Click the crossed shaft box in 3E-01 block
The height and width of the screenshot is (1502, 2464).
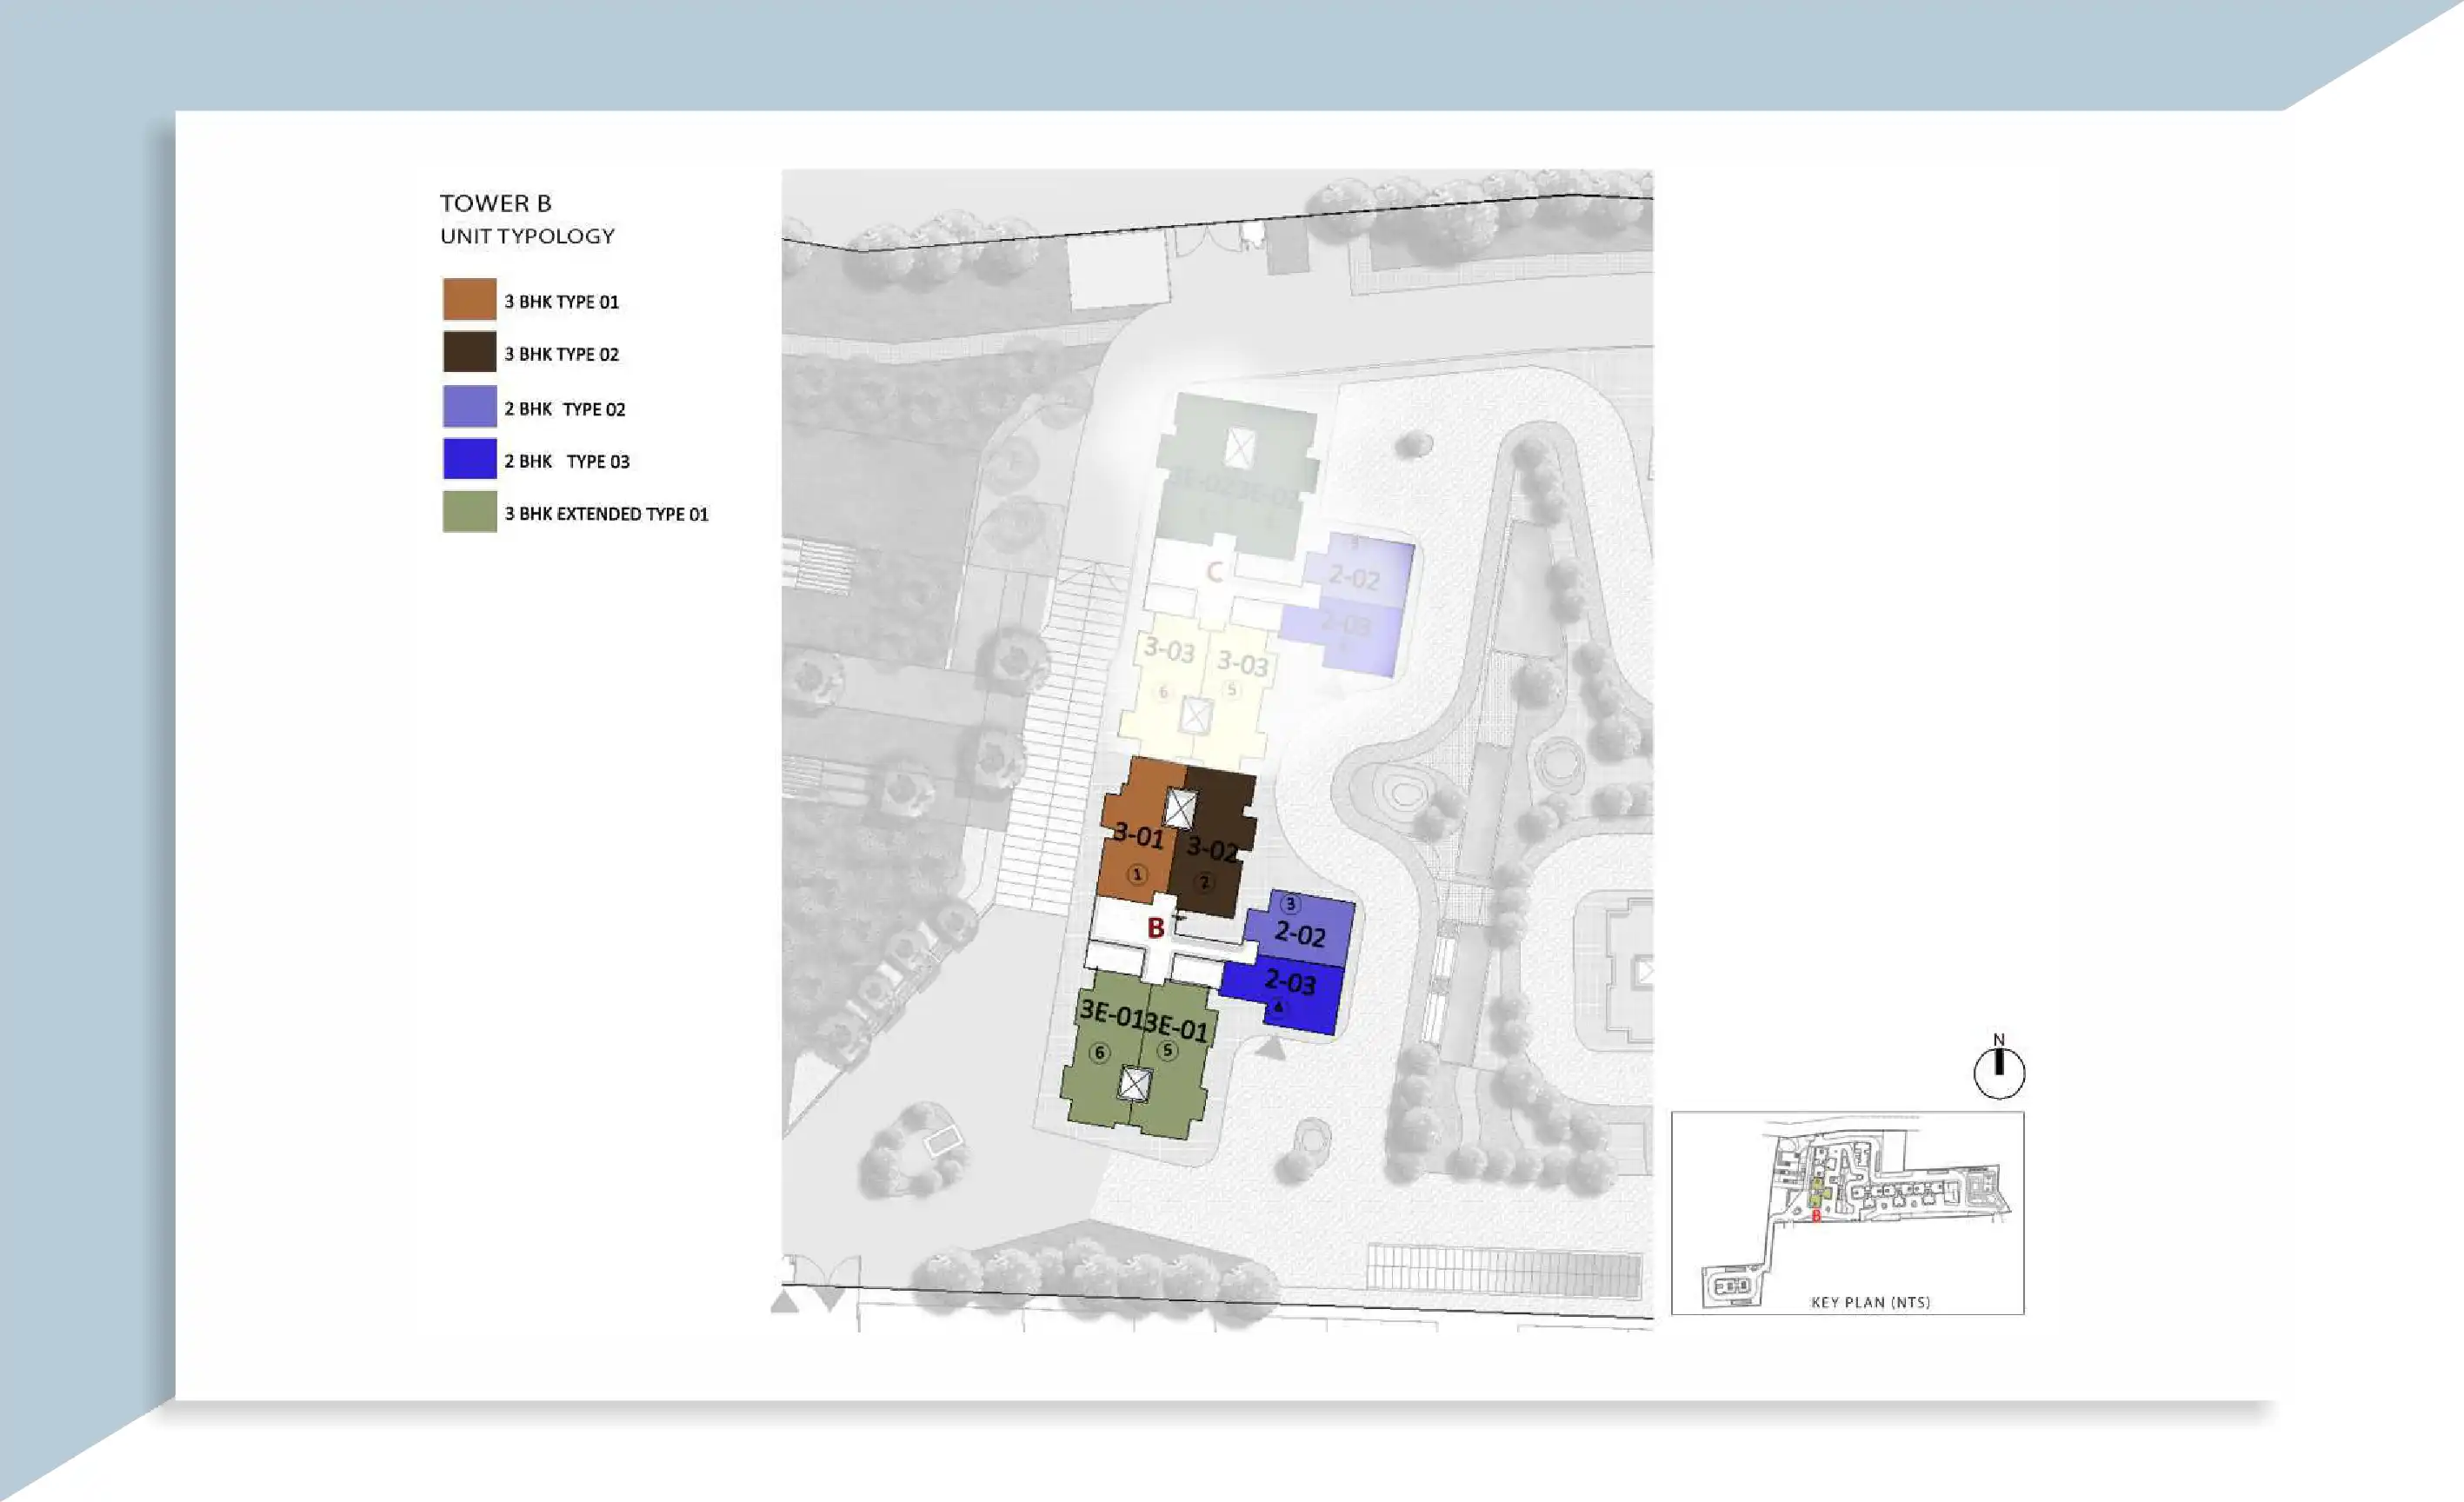(1134, 1083)
